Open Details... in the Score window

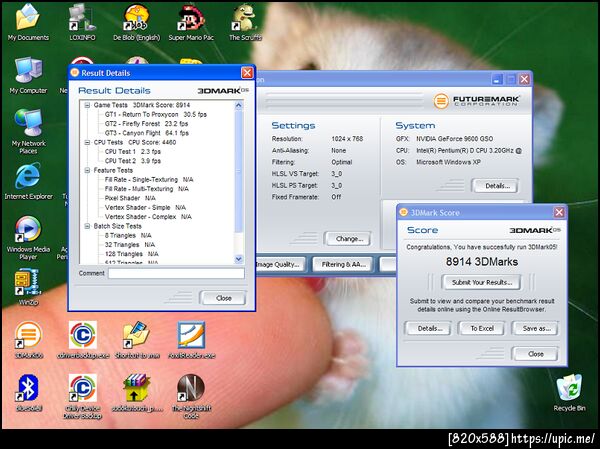coord(430,328)
